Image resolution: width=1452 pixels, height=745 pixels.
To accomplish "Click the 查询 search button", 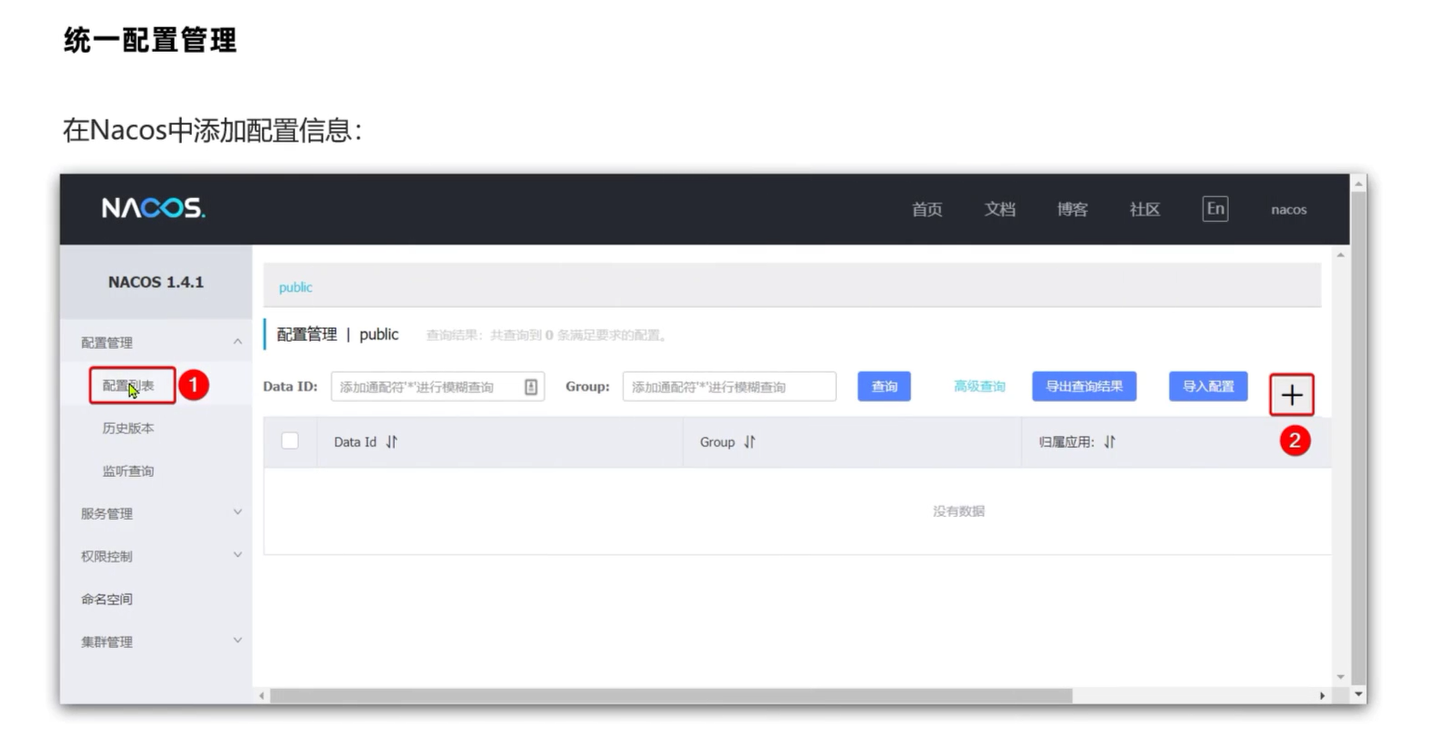I will (x=883, y=386).
